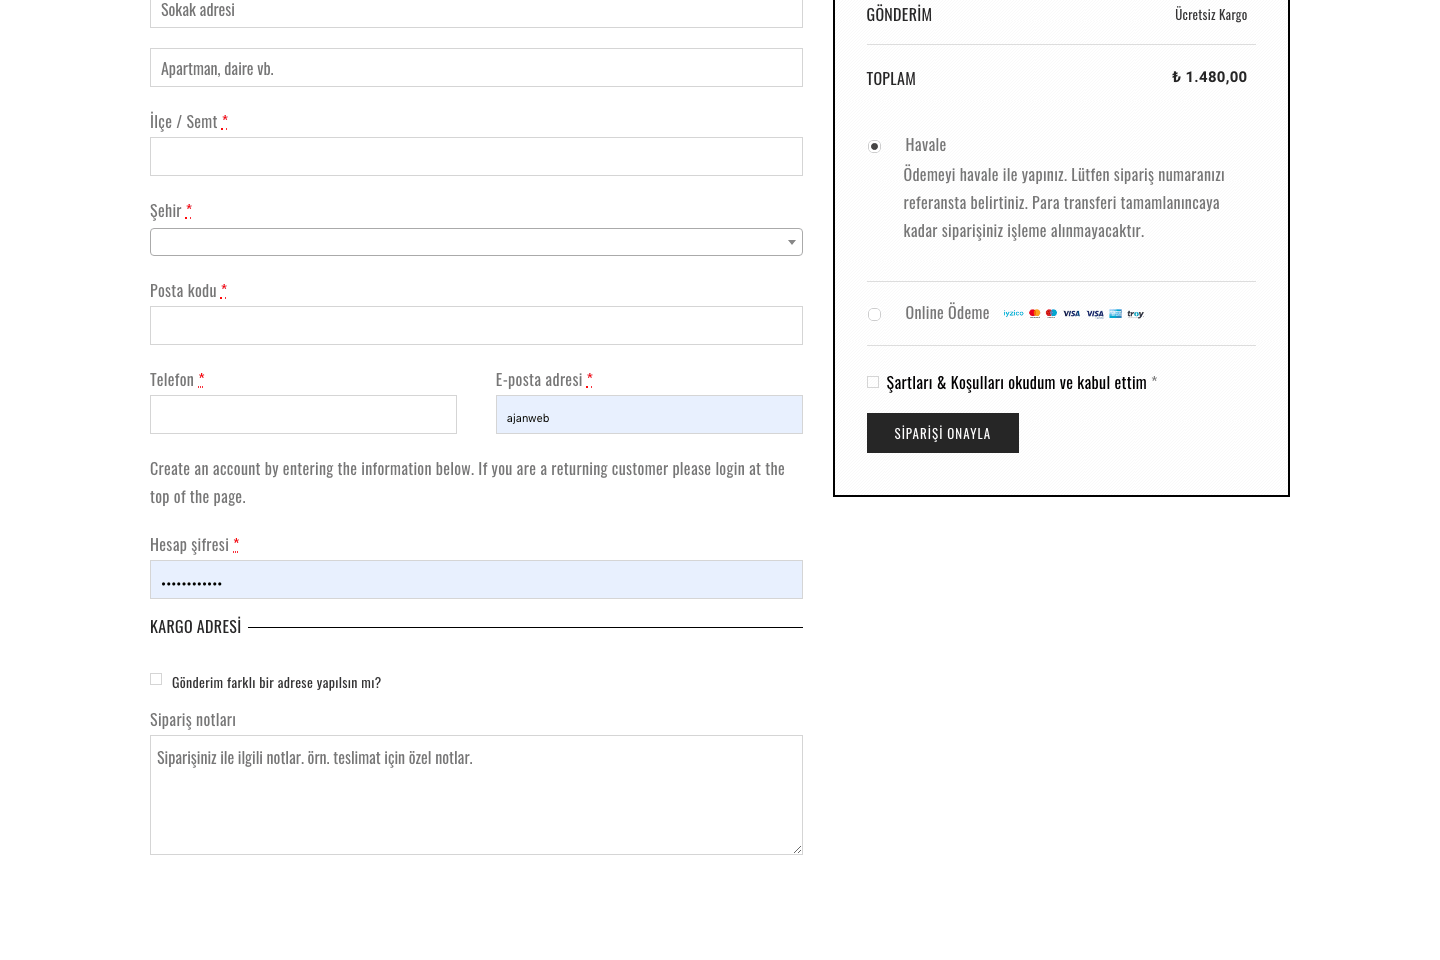Focus the Telefon input field
The image size is (1440, 960).
(303, 415)
